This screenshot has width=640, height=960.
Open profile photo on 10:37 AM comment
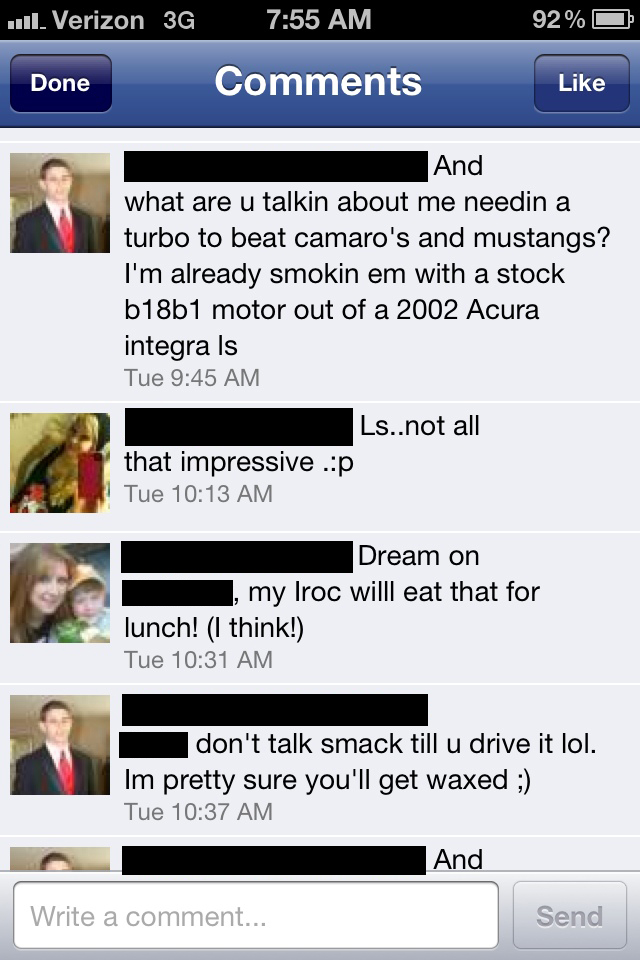(x=60, y=744)
